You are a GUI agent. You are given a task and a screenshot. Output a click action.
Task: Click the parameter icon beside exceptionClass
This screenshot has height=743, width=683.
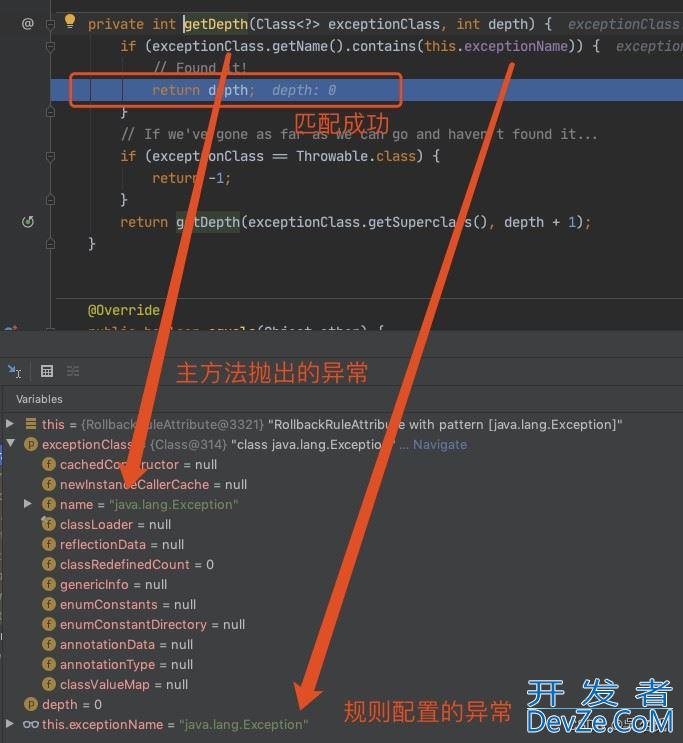pos(30,444)
